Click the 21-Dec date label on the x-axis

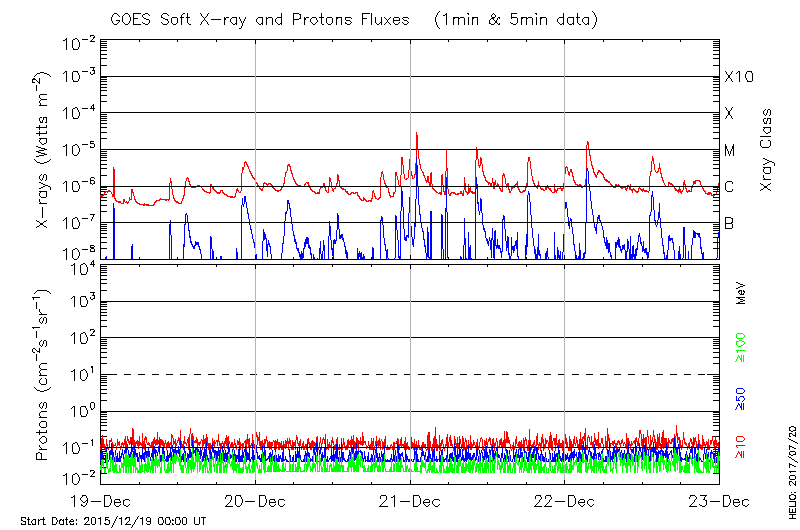pyautogui.click(x=410, y=501)
